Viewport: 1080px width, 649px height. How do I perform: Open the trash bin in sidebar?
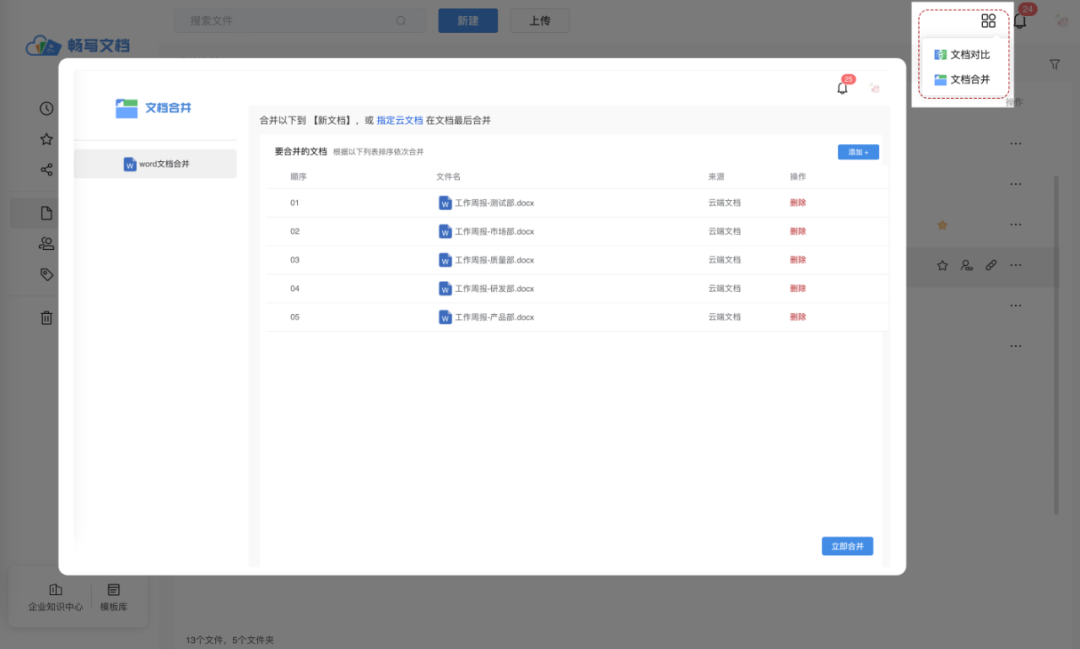[46, 318]
